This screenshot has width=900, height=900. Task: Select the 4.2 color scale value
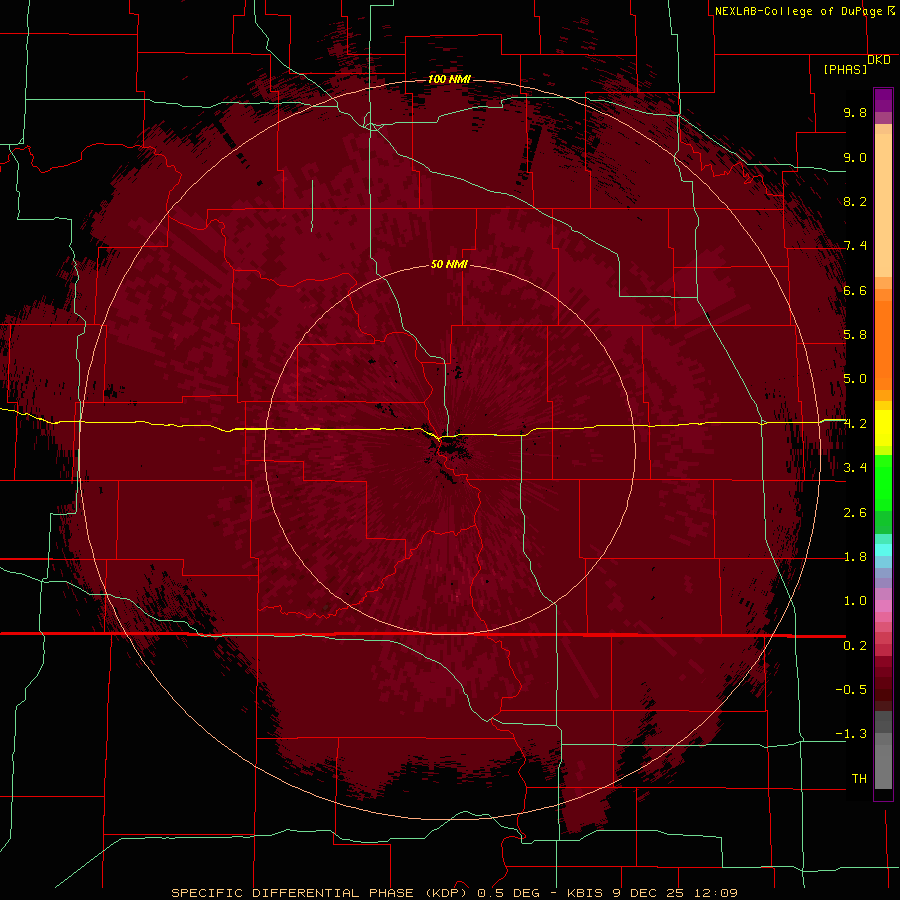pyautogui.click(x=855, y=424)
